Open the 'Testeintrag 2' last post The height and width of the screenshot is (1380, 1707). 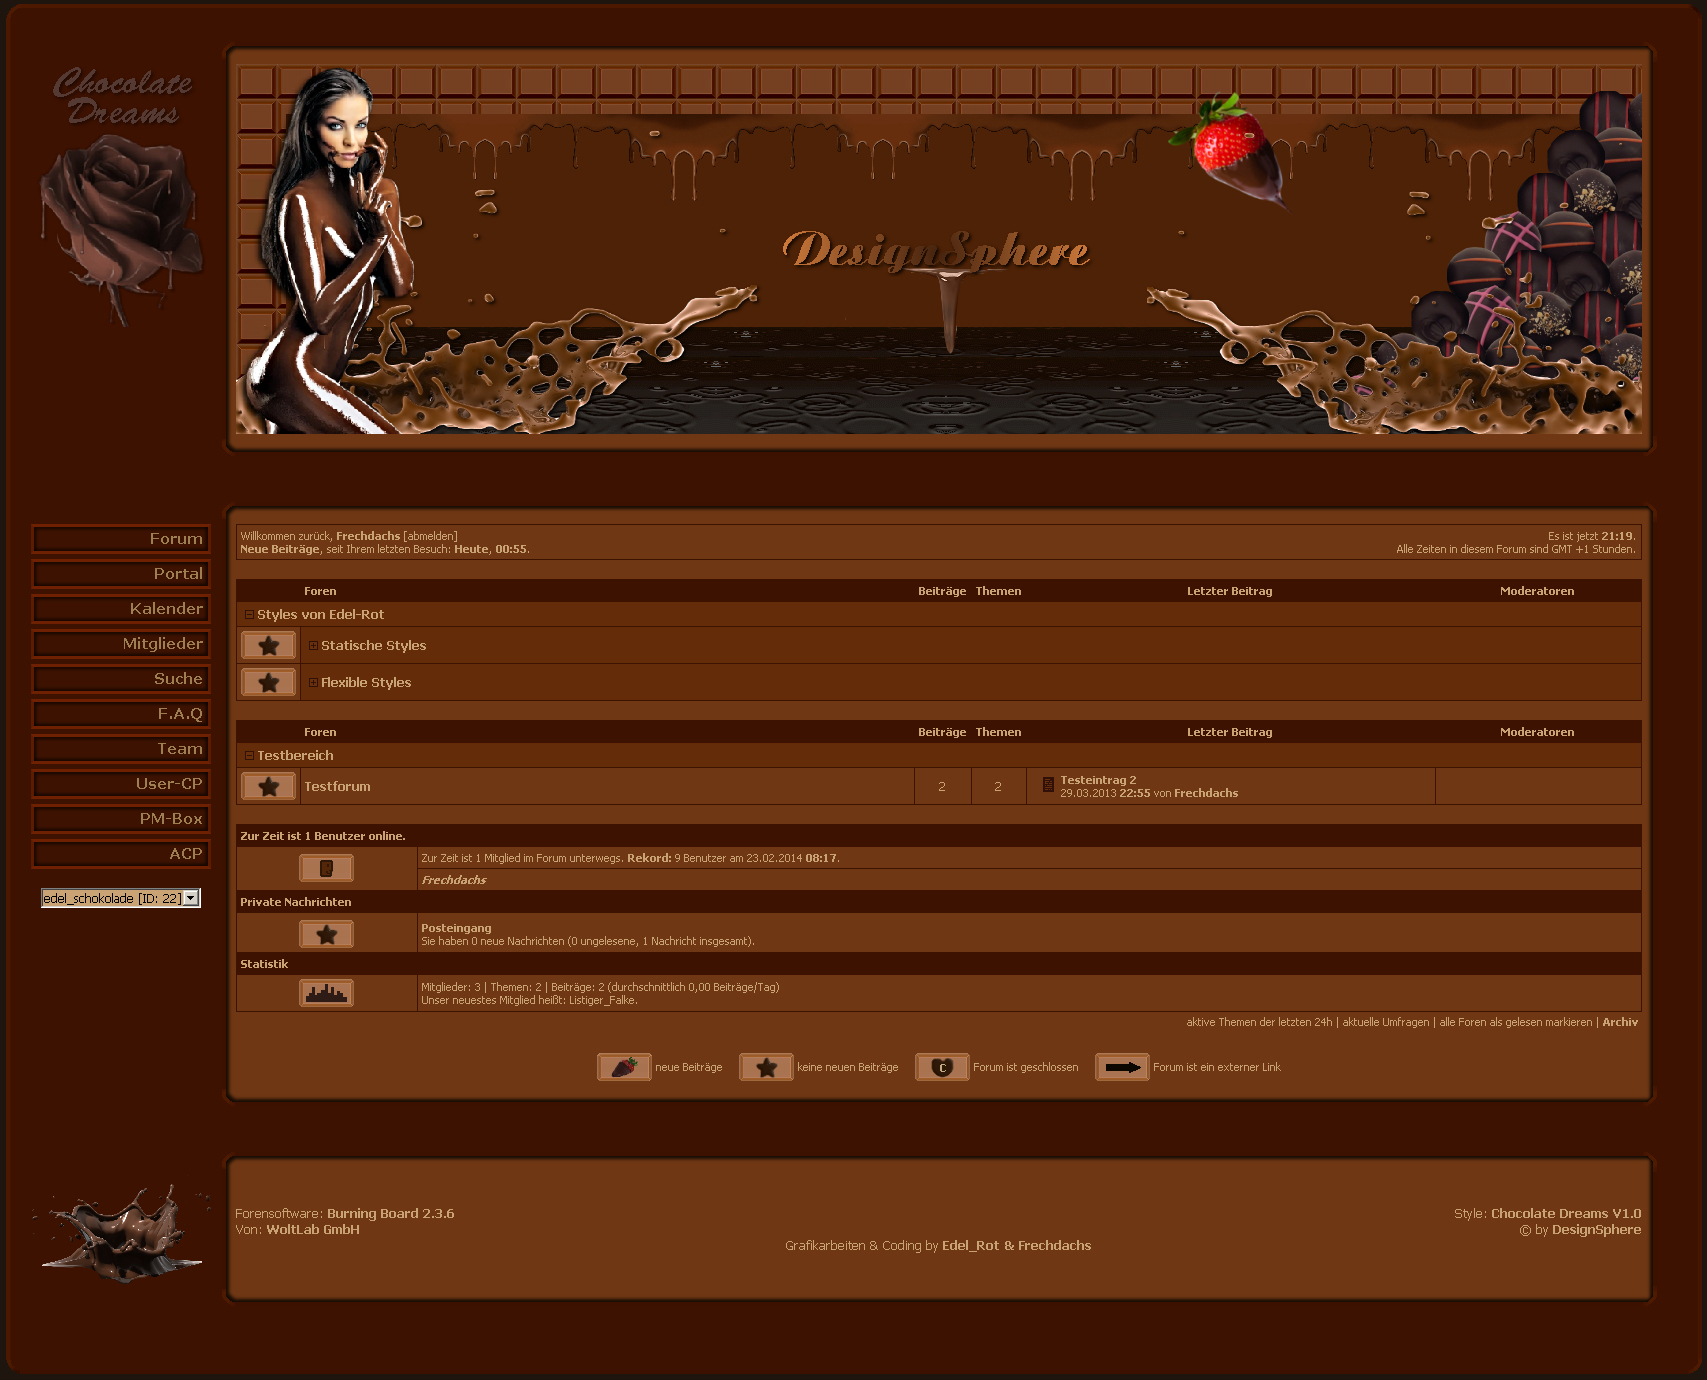point(1098,780)
